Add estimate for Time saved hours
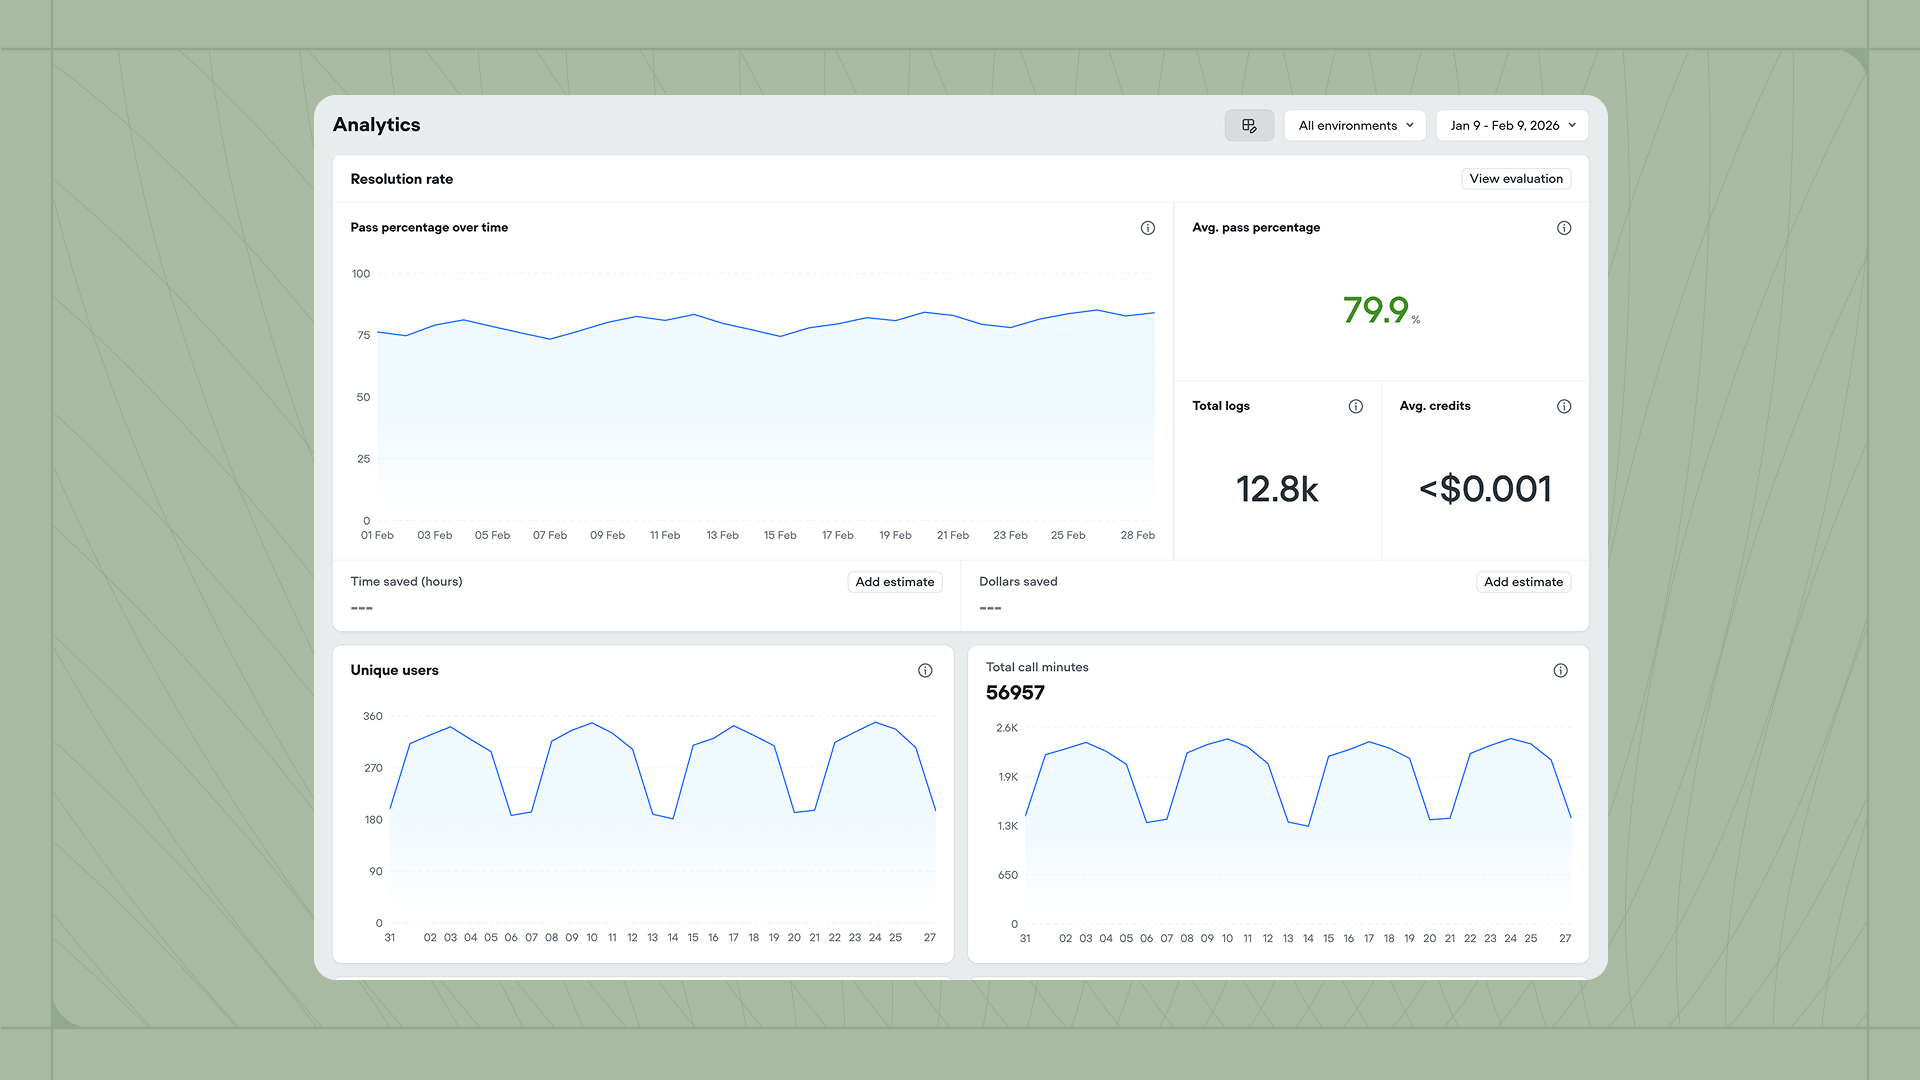Viewport: 1920px width, 1080px height. point(894,581)
